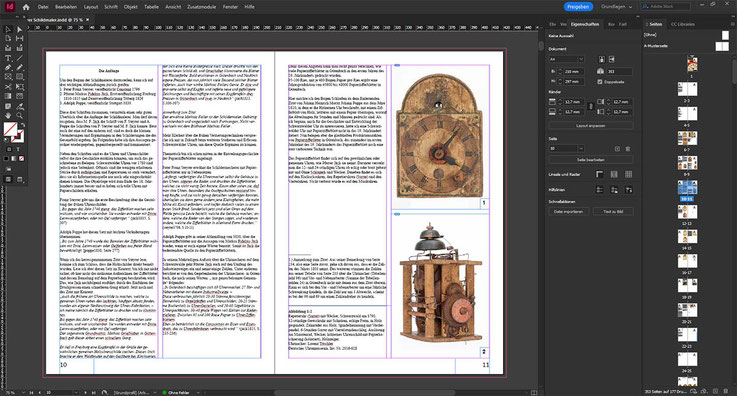
Task: Select the Scissors tool
Action: [x=8, y=86]
